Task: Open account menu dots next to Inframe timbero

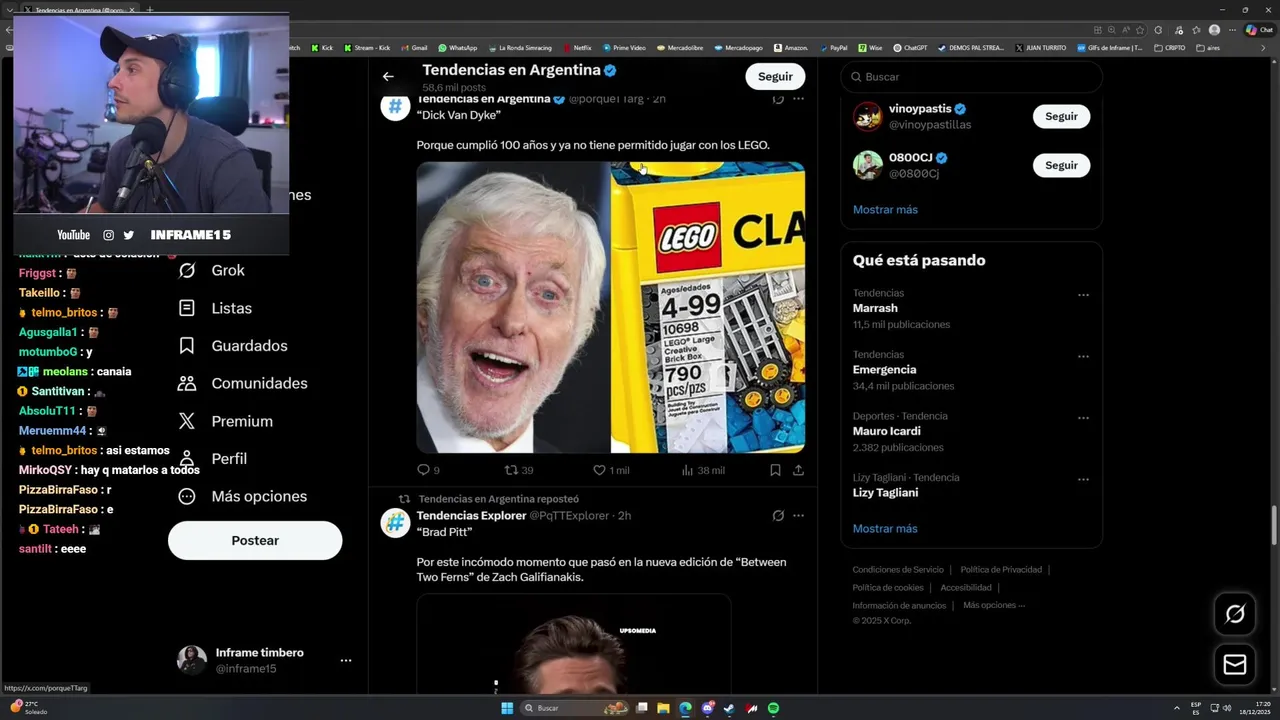Action: tap(345, 660)
